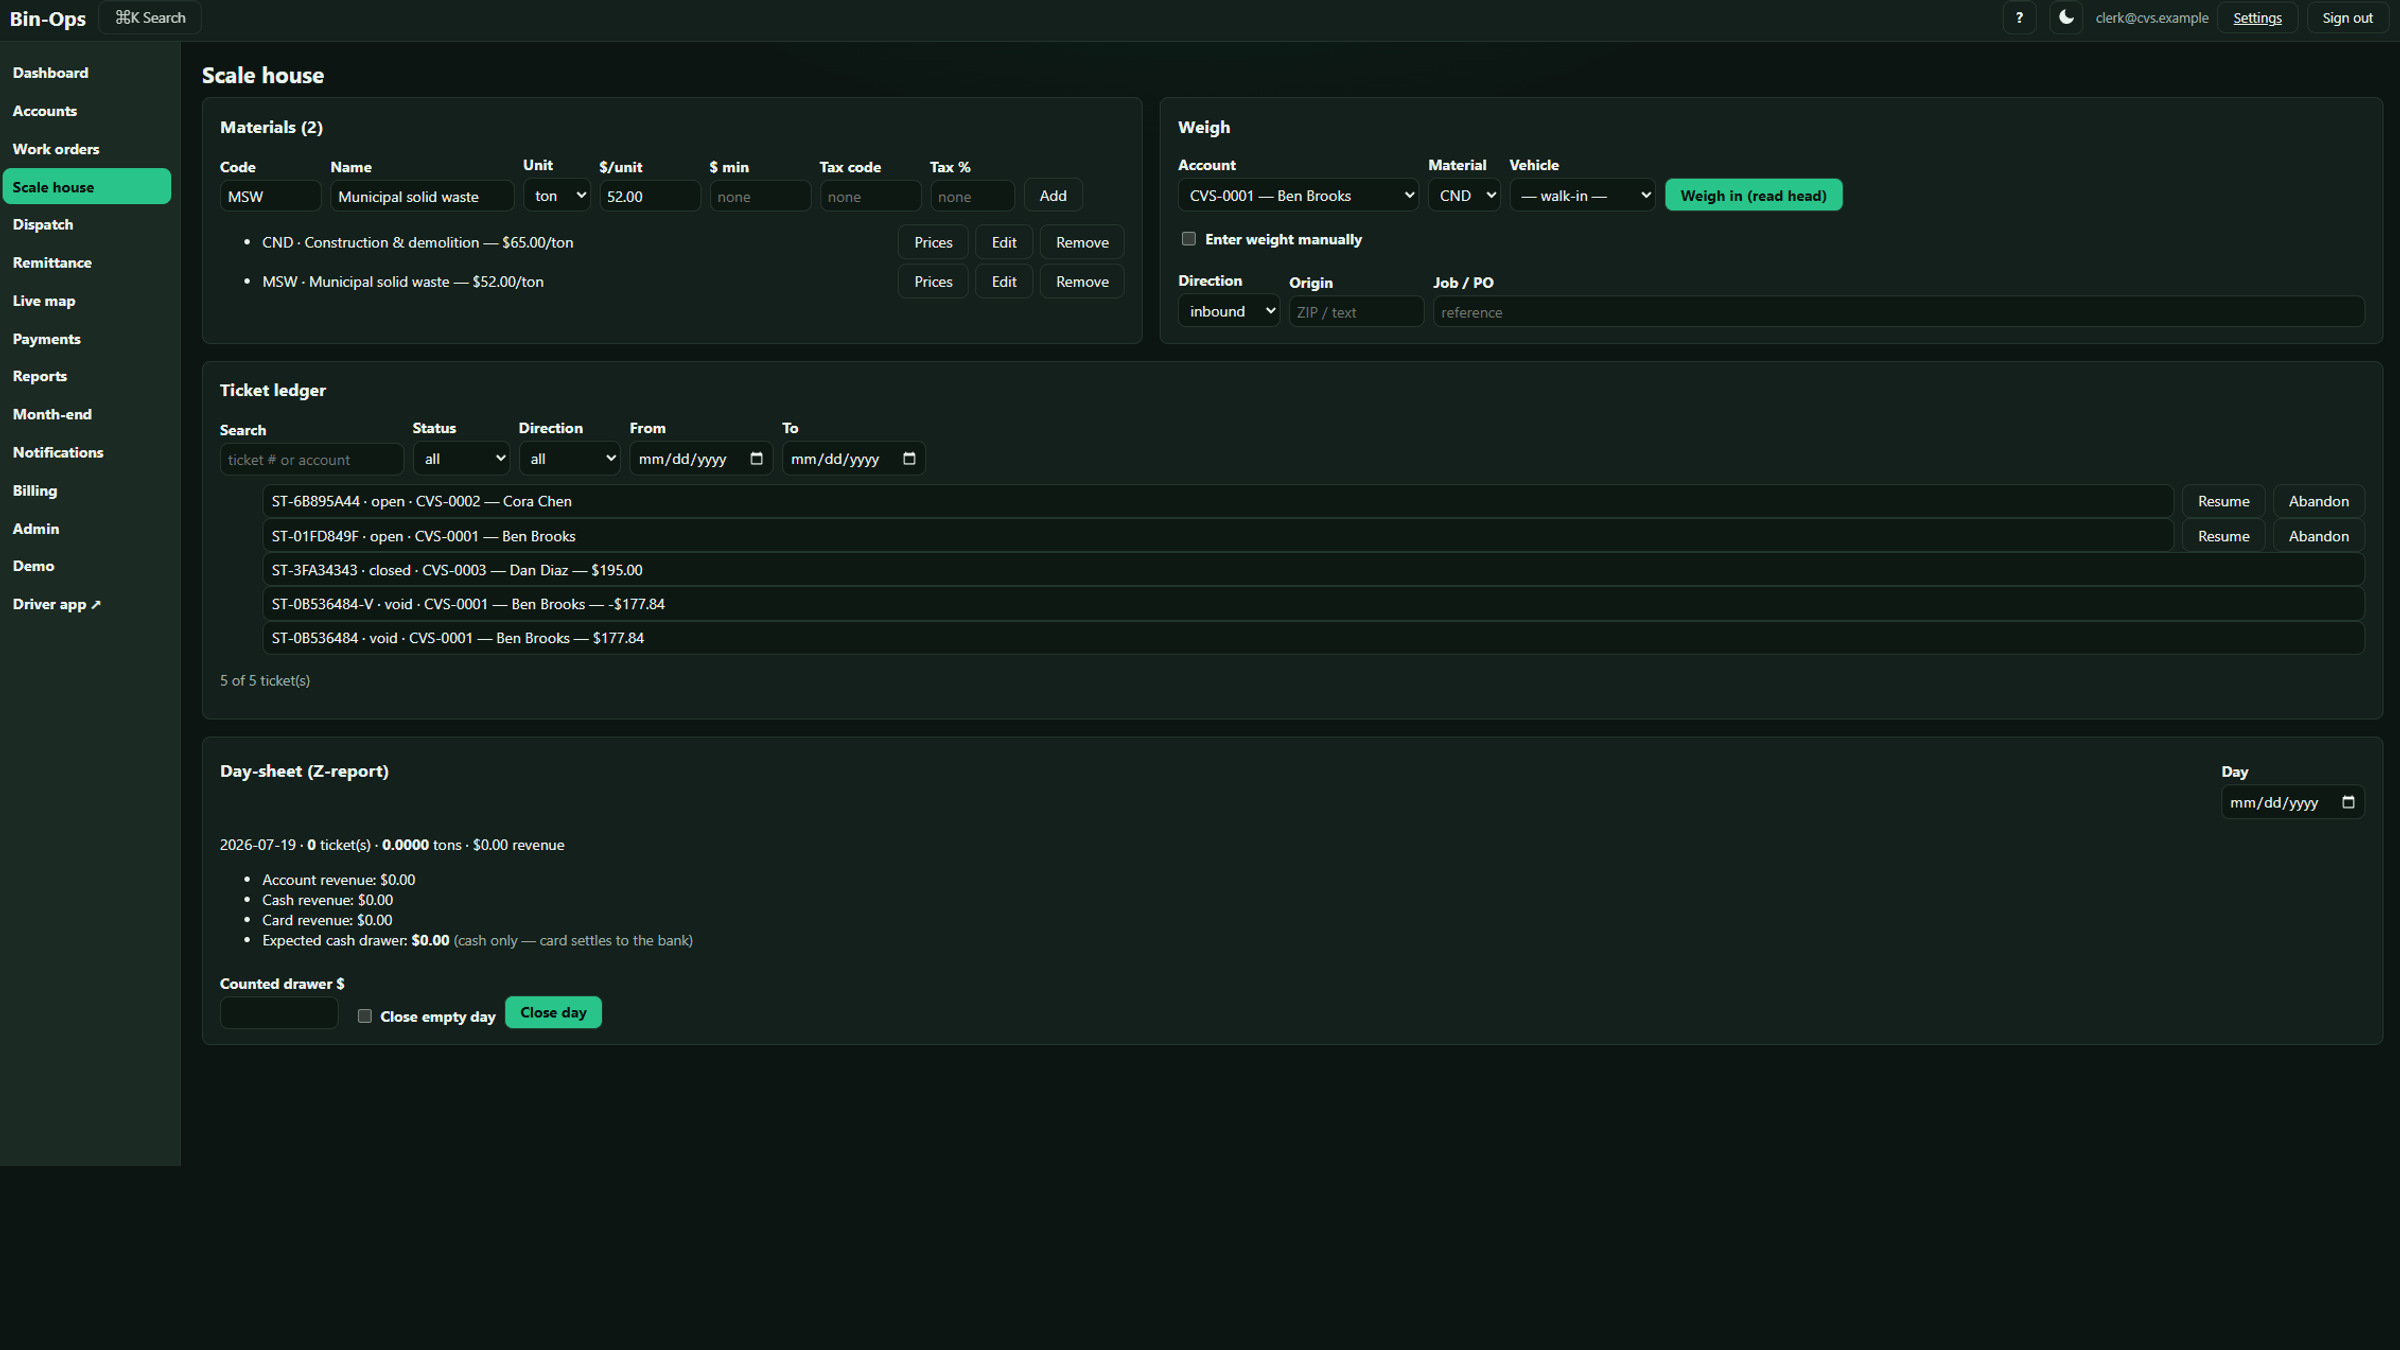
Task: Edit MSW Municipal solid waste material
Action: [1004, 282]
